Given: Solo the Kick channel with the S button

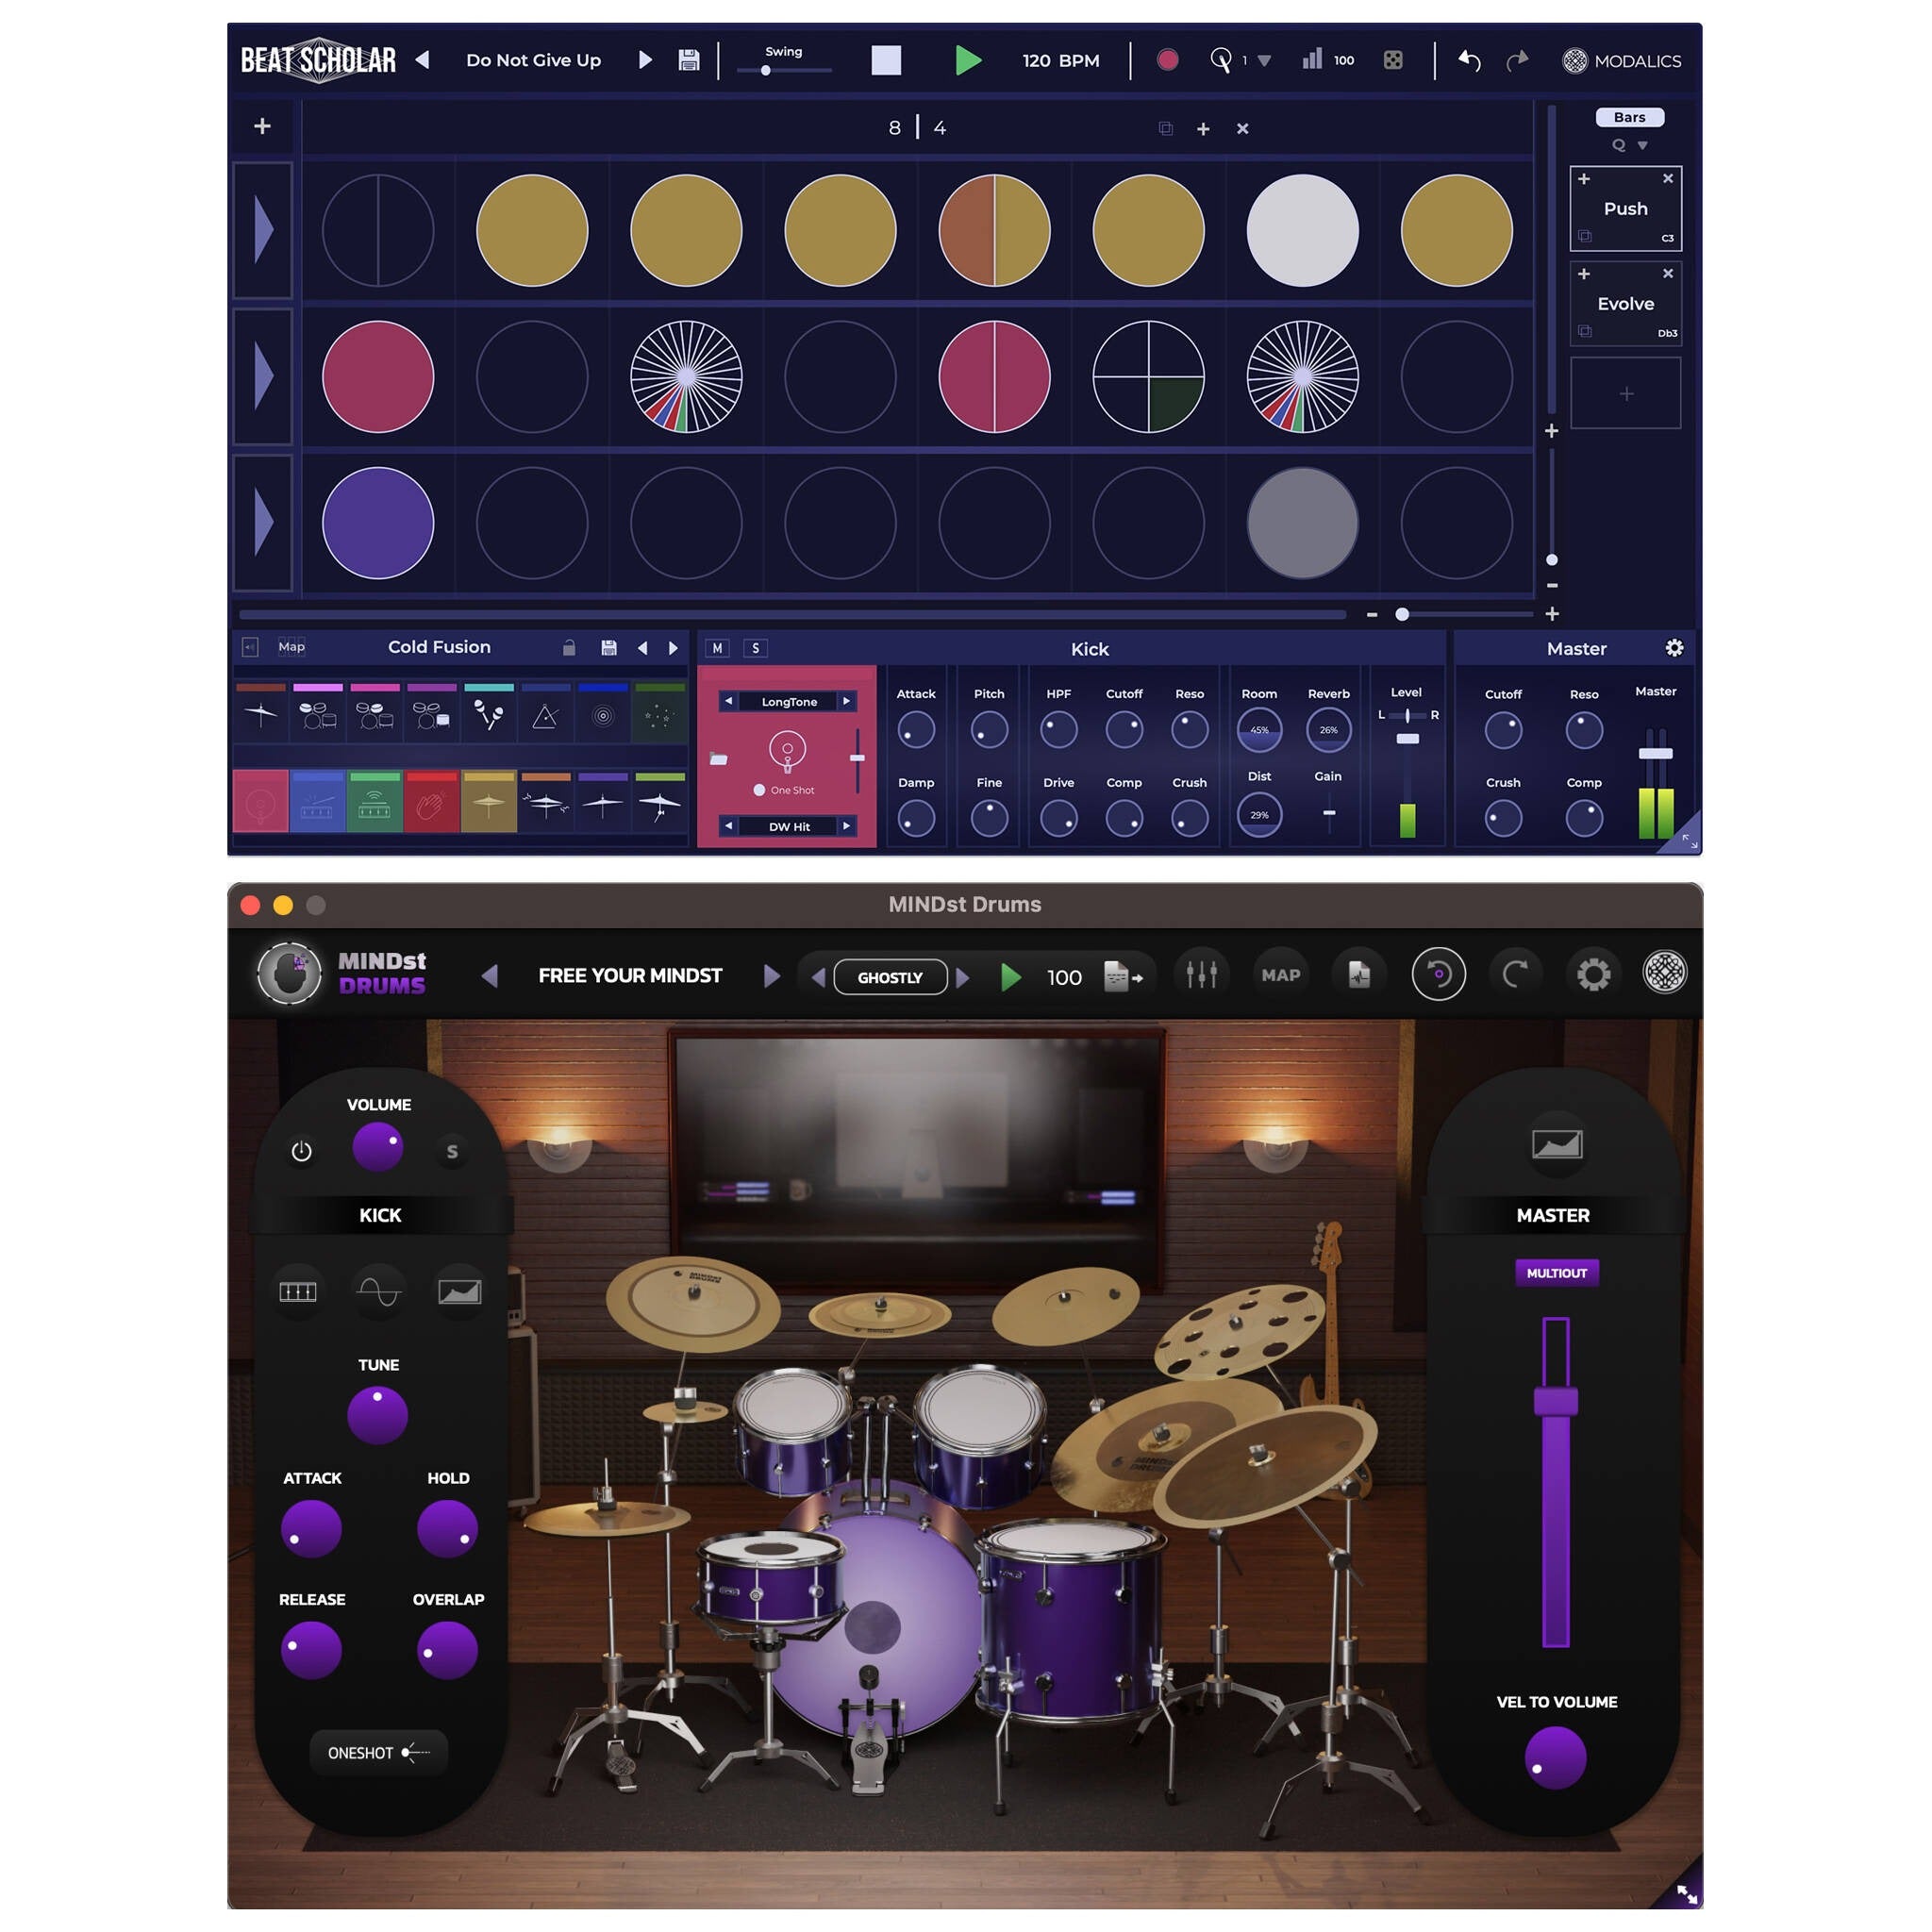Looking at the screenshot, I should (x=755, y=648).
